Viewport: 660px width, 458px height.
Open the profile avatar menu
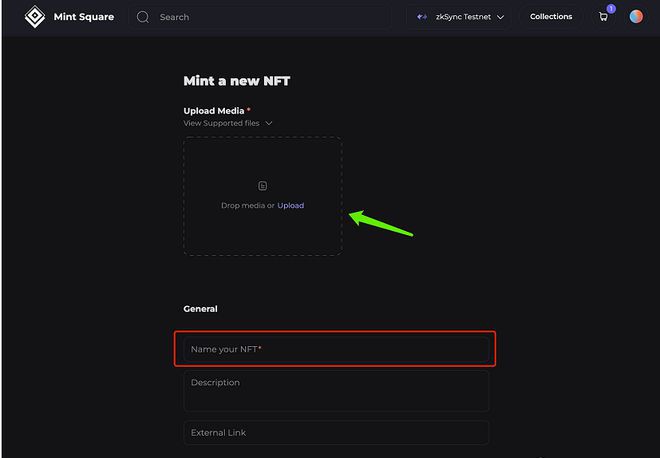pos(636,17)
